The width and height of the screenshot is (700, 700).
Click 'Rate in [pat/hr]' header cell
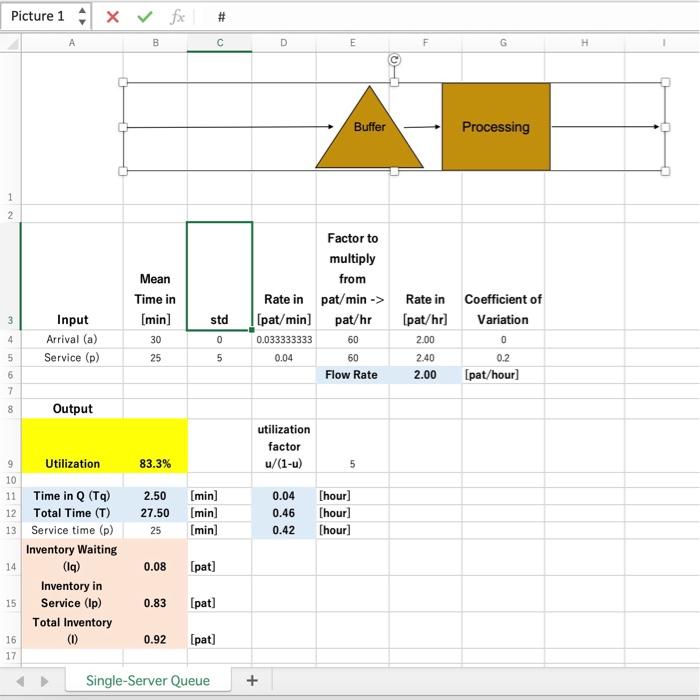pos(425,276)
